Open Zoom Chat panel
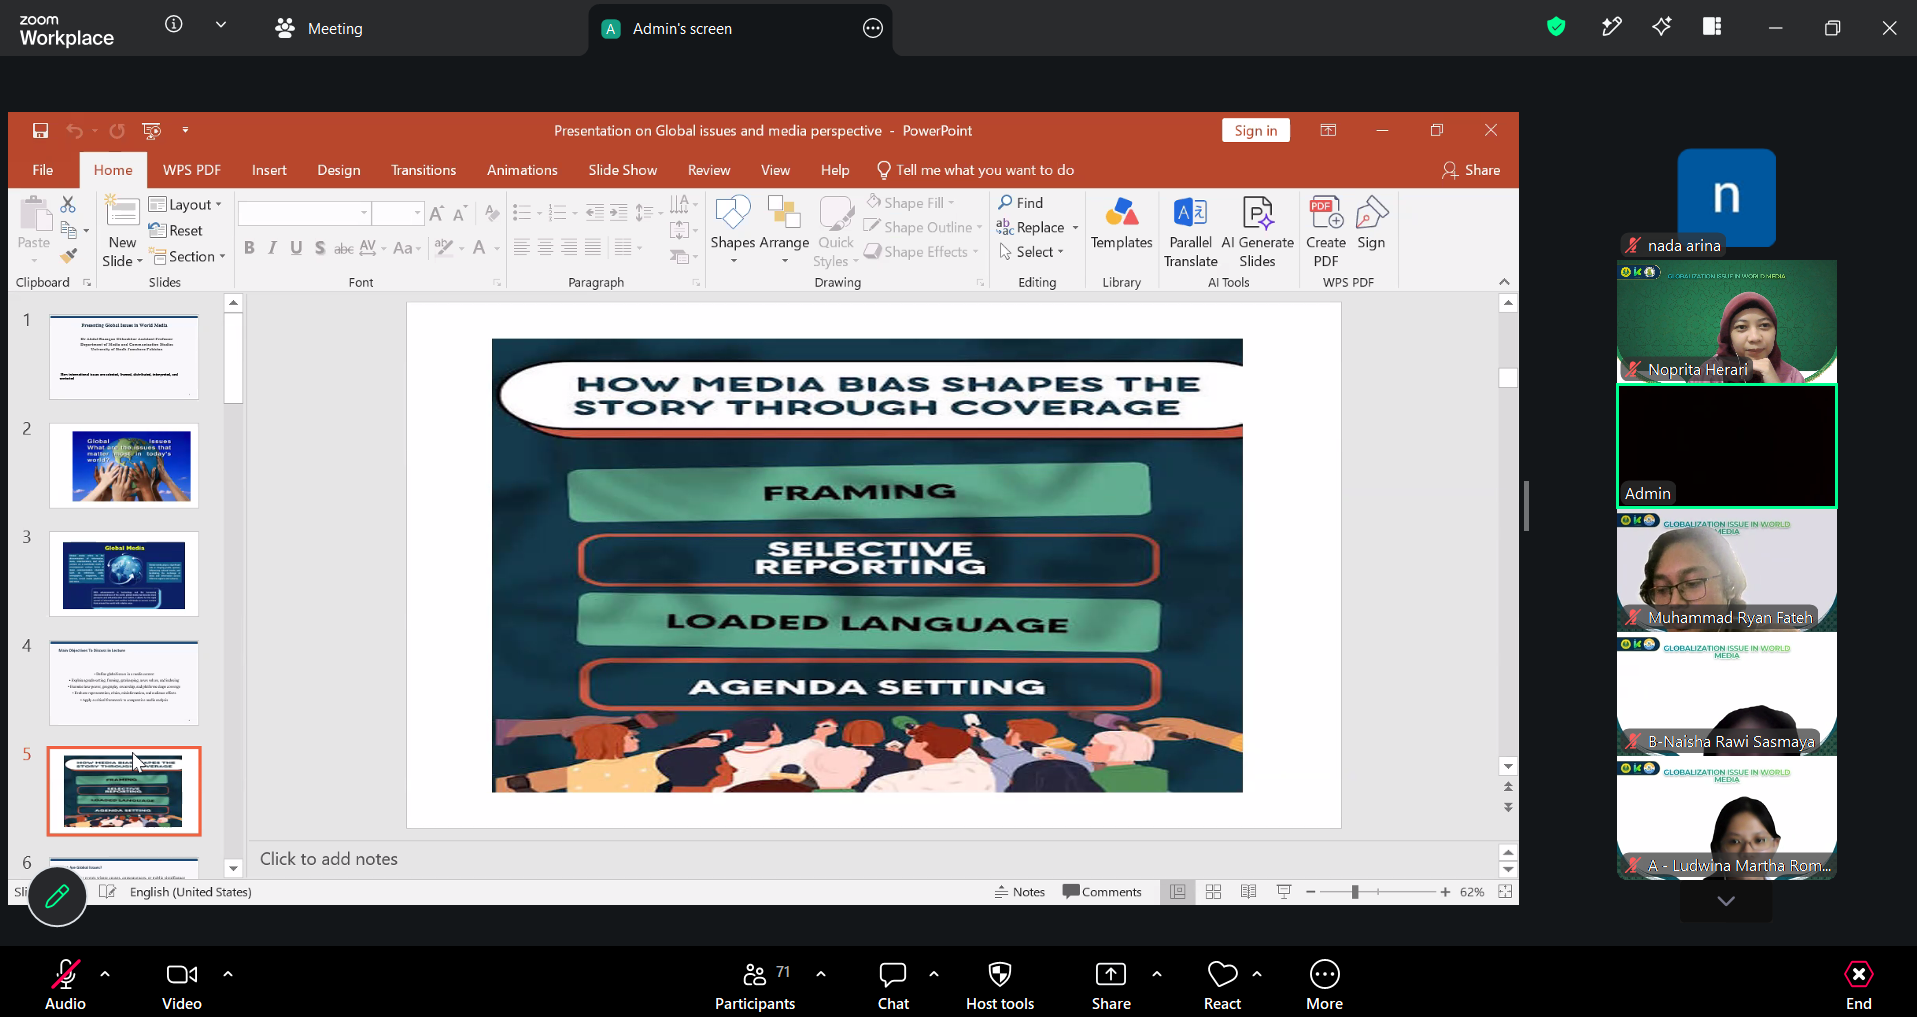This screenshot has width=1917, height=1017. [x=893, y=985]
